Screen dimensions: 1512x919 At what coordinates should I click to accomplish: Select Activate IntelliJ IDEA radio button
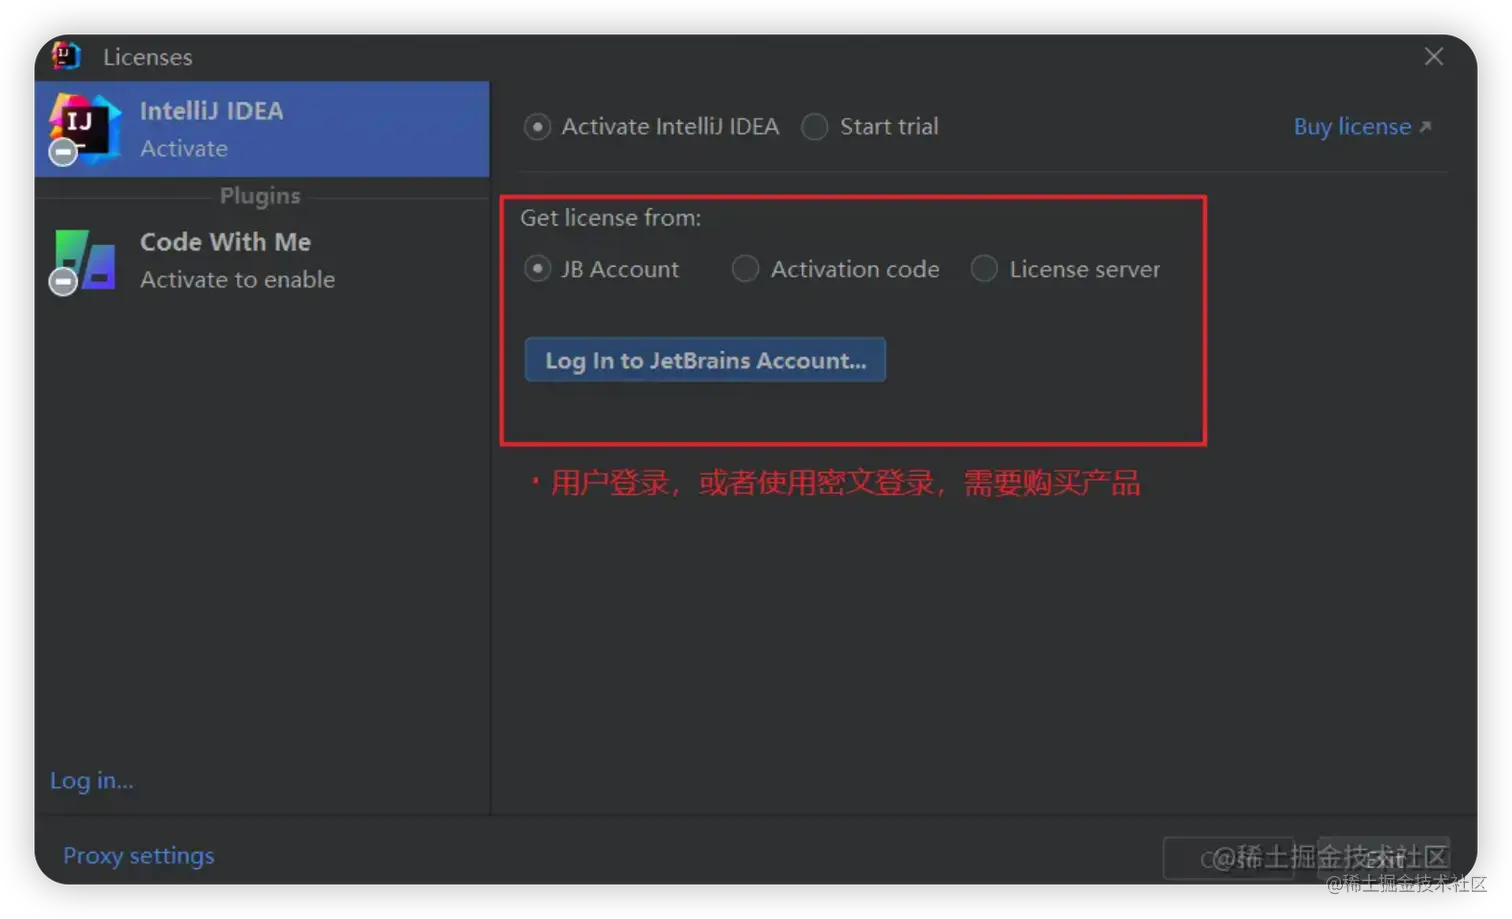537,127
